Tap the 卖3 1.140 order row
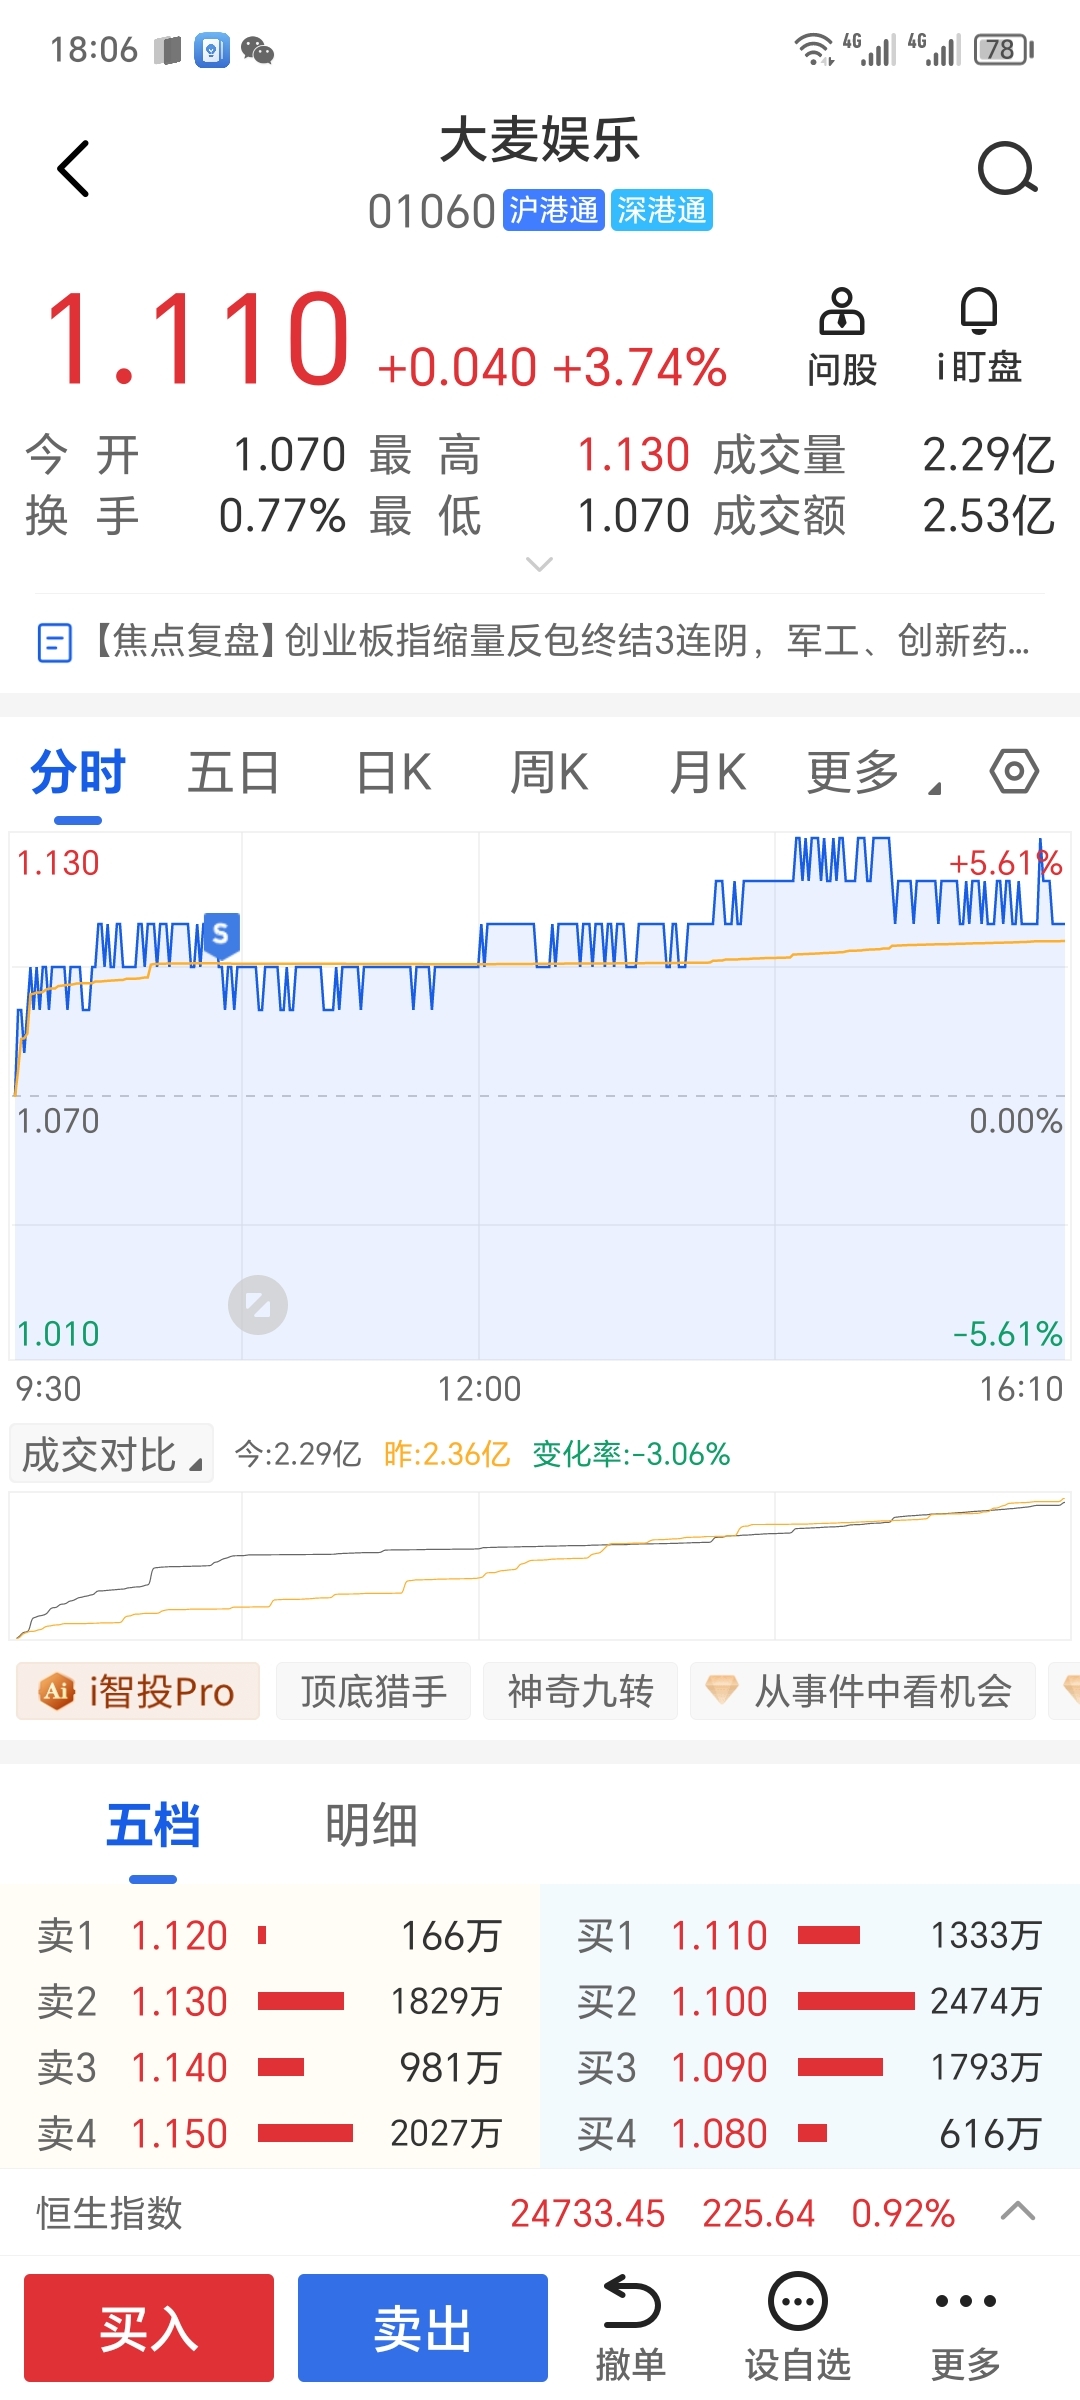This screenshot has height=2400, width=1080. 270,2068
